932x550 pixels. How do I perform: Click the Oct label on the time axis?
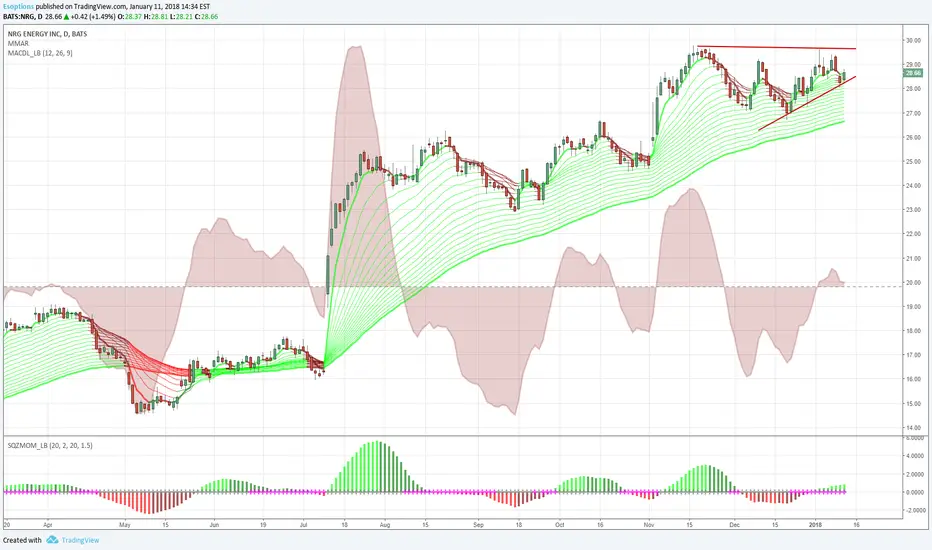pos(559,525)
